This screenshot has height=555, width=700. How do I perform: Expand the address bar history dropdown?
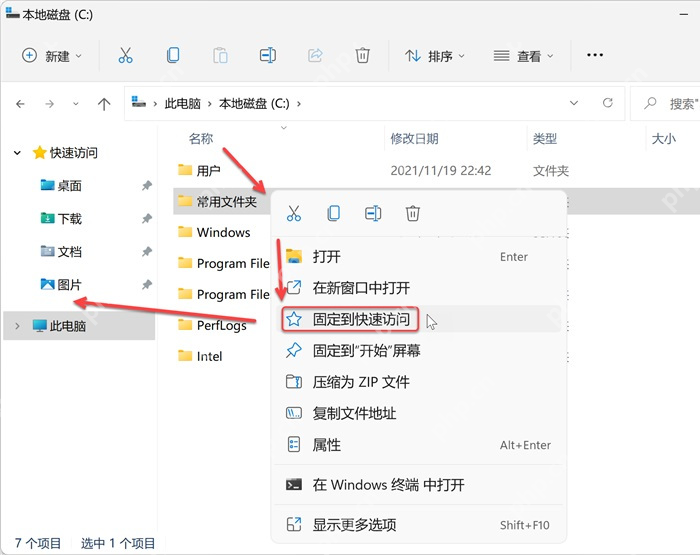(x=574, y=103)
